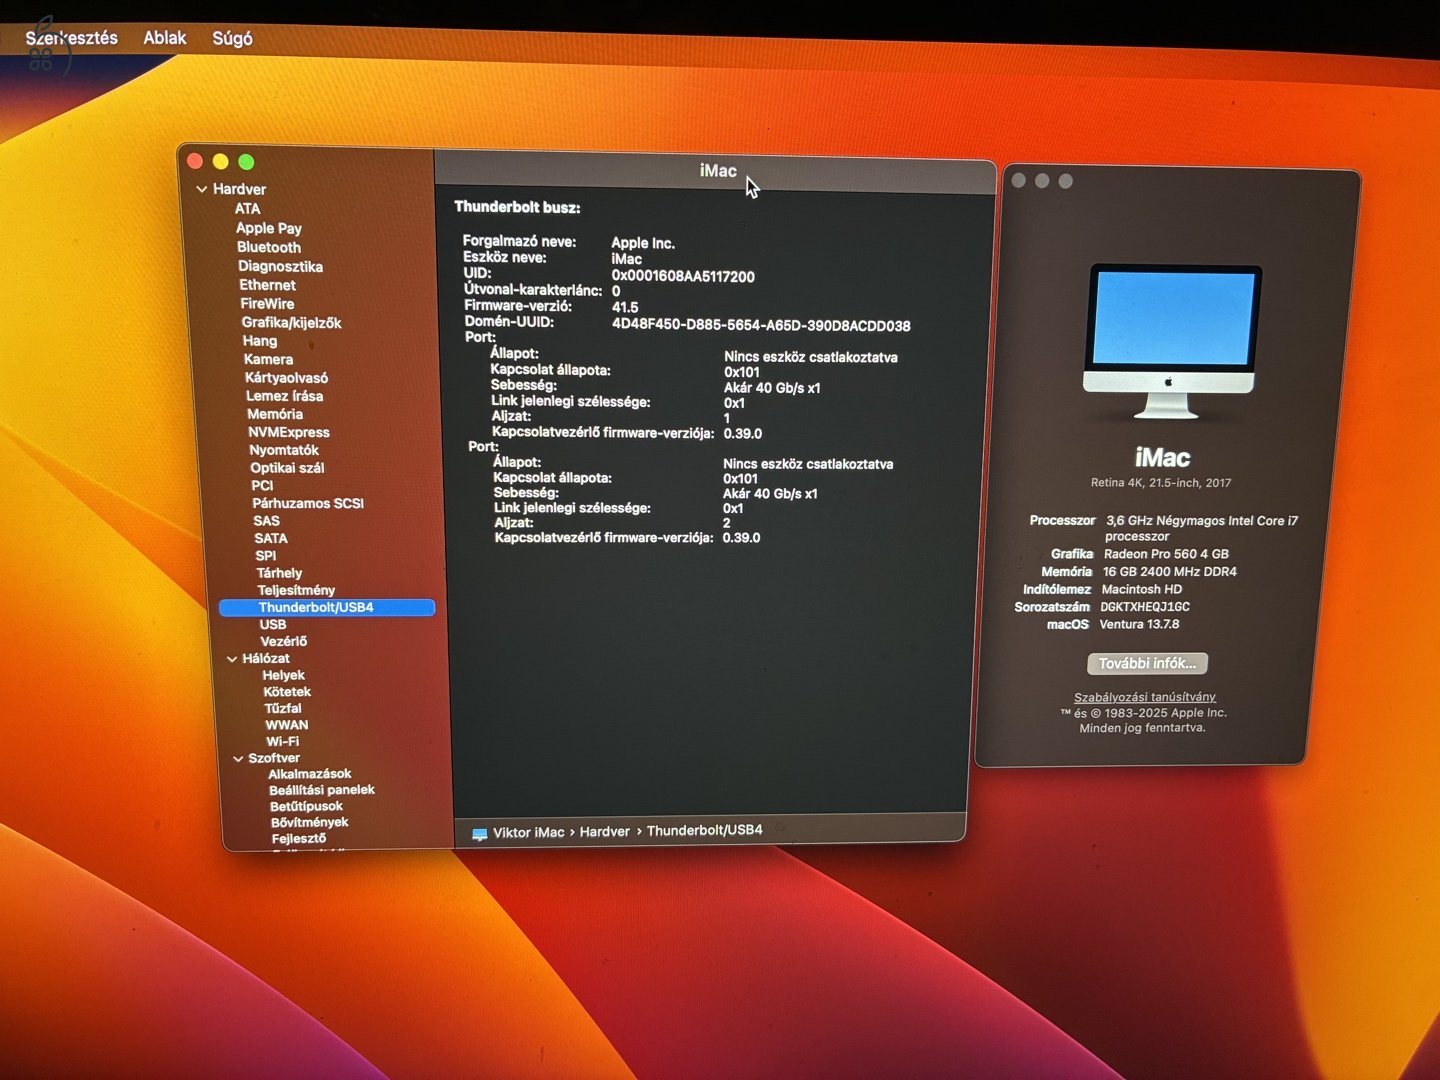Click the computer icon in the path bar
The height and width of the screenshot is (1080, 1440).
(479, 833)
